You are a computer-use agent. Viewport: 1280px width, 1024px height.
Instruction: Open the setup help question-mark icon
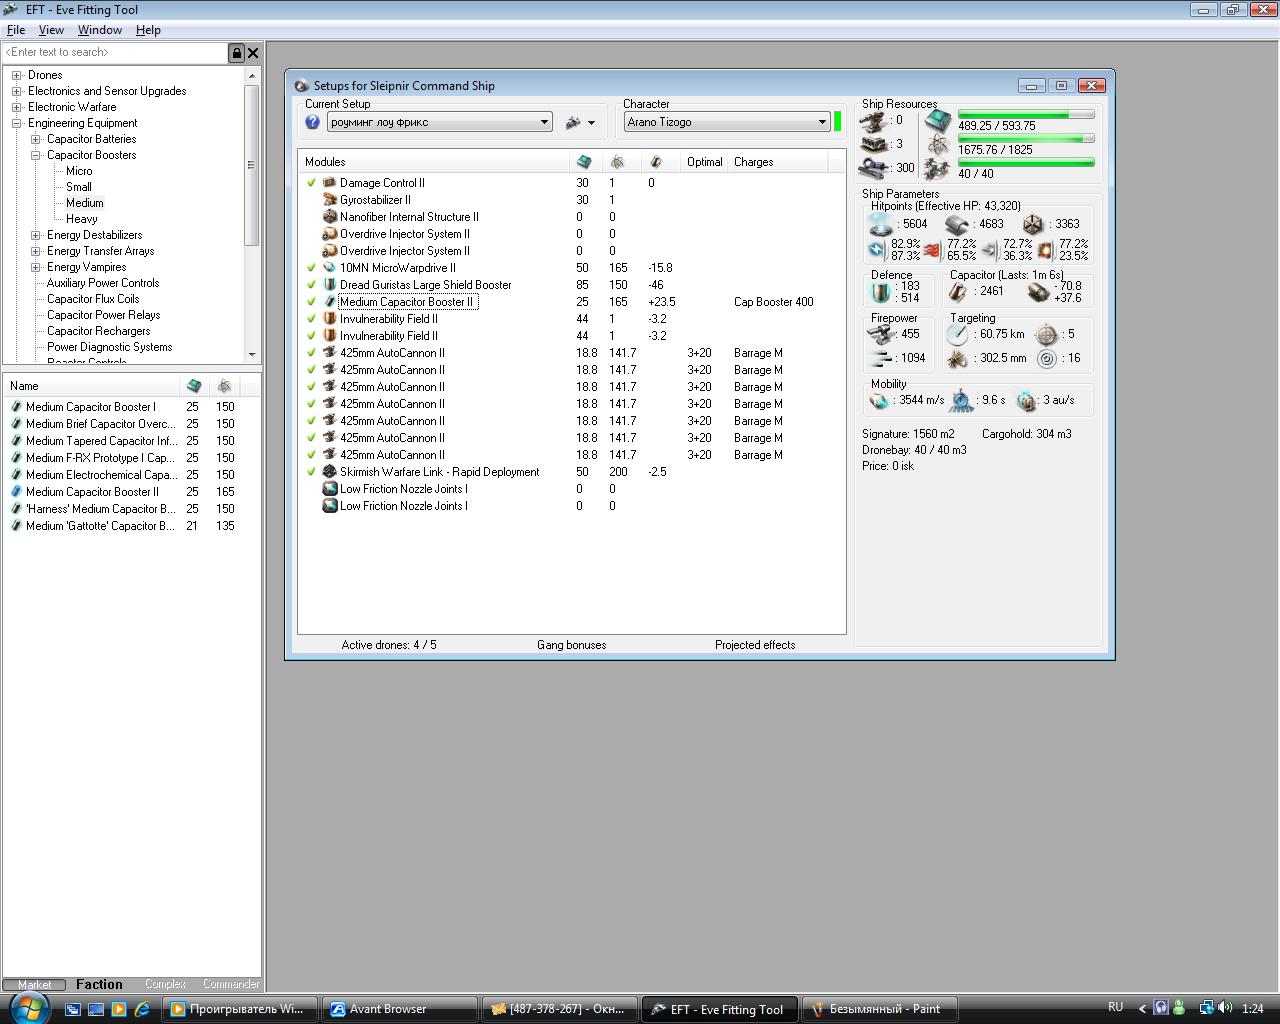pyautogui.click(x=312, y=122)
